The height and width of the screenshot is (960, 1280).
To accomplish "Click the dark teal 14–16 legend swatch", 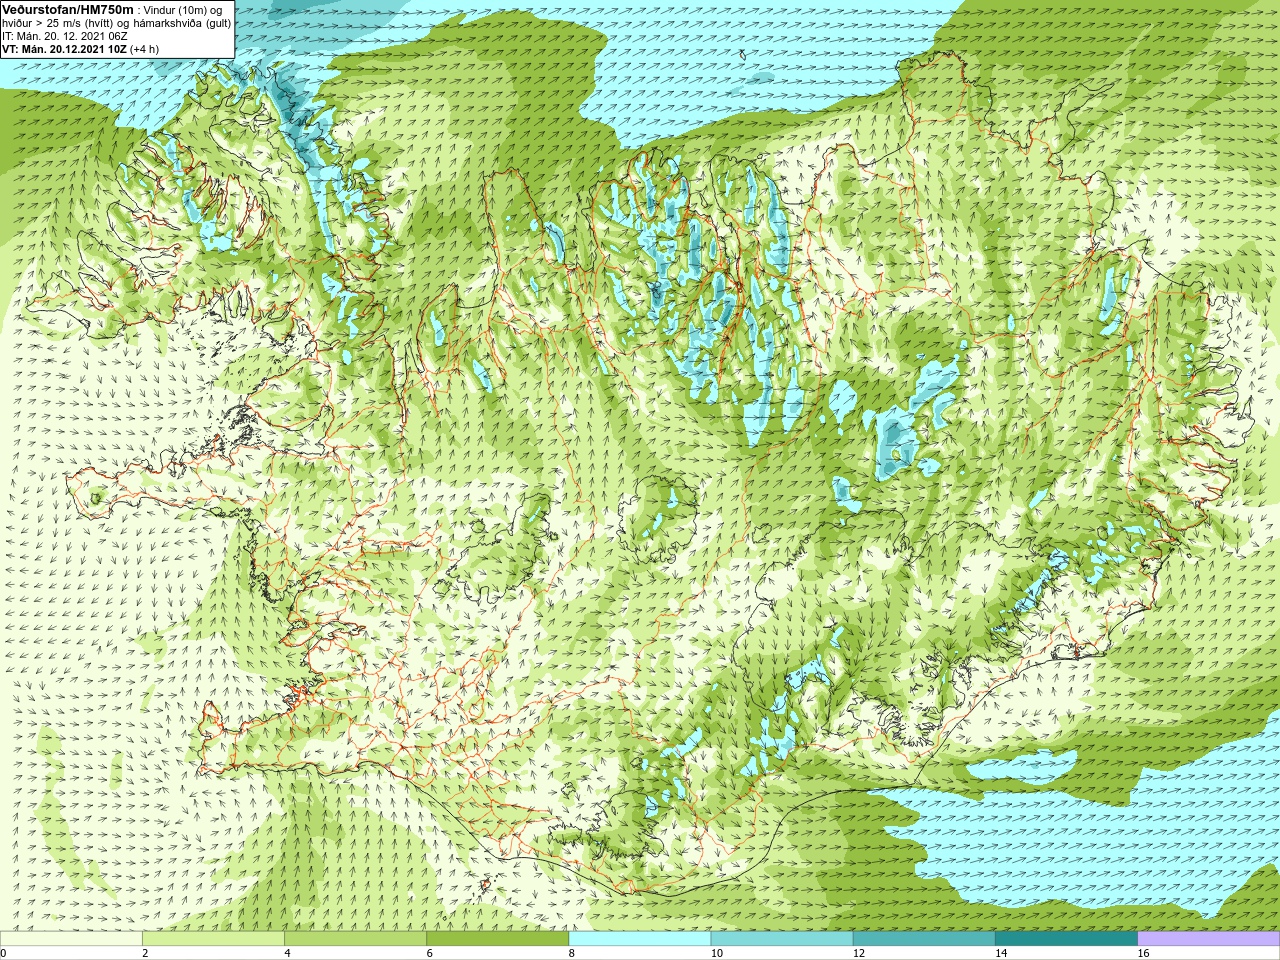I will (x=1066, y=939).
